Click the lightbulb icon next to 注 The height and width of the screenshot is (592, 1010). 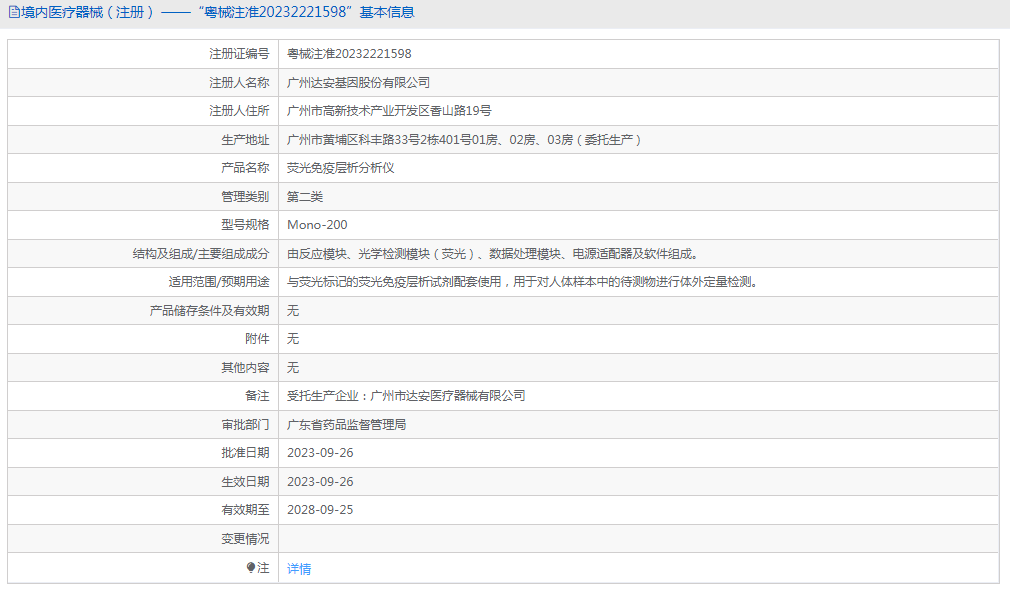[251, 568]
